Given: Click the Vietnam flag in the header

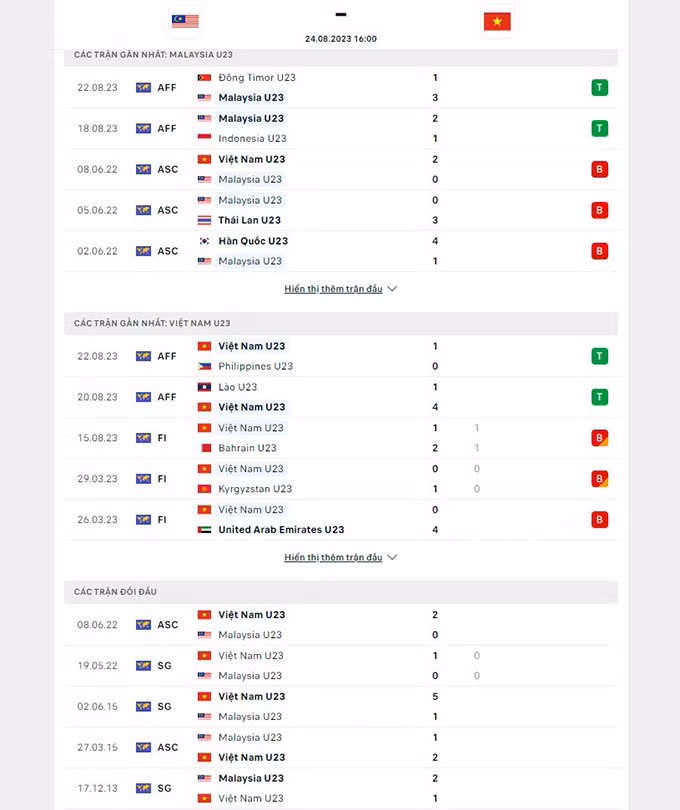Looking at the screenshot, I should coord(497,21).
